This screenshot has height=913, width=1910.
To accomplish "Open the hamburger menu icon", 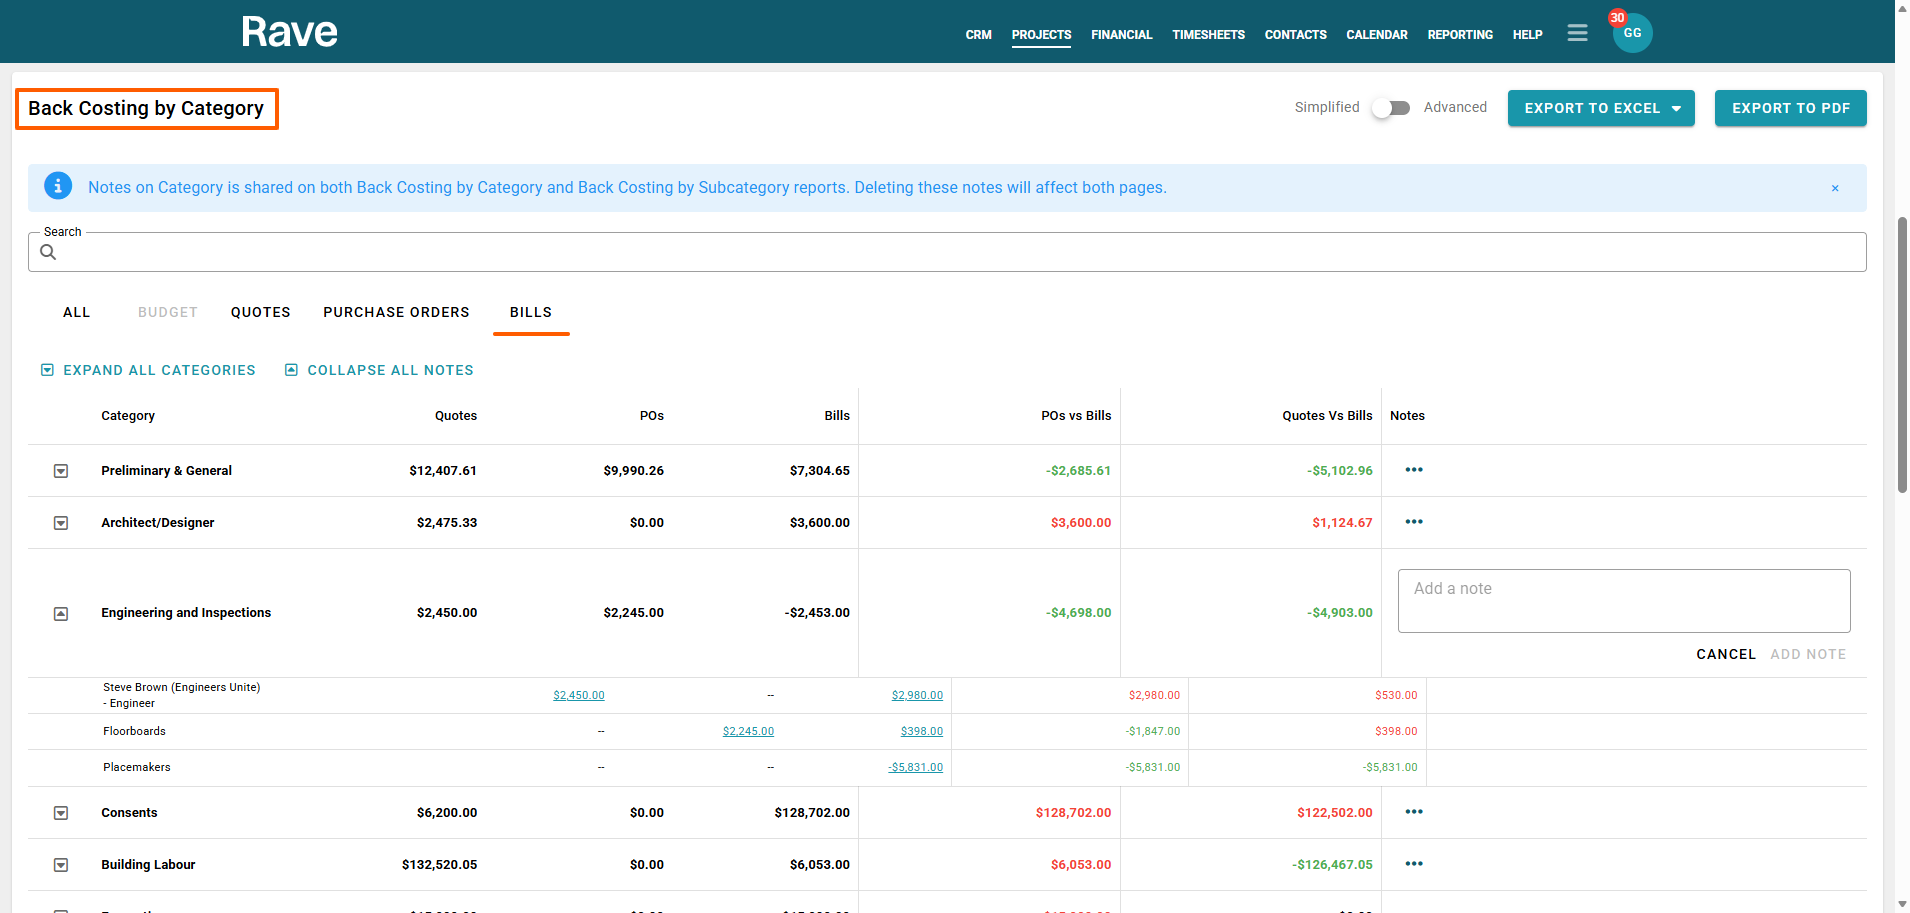I will [x=1577, y=33].
